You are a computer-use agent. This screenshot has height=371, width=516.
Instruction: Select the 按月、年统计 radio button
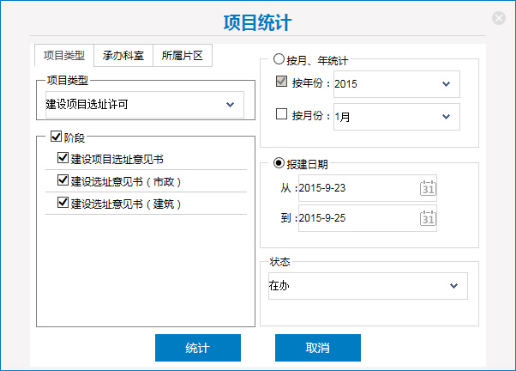pyautogui.click(x=279, y=59)
